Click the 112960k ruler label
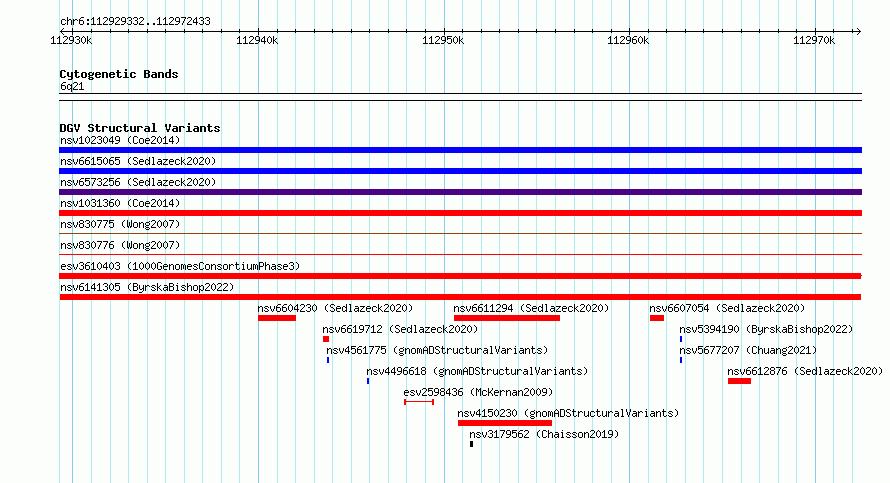Viewport: 890px width, 483px height. click(628, 40)
